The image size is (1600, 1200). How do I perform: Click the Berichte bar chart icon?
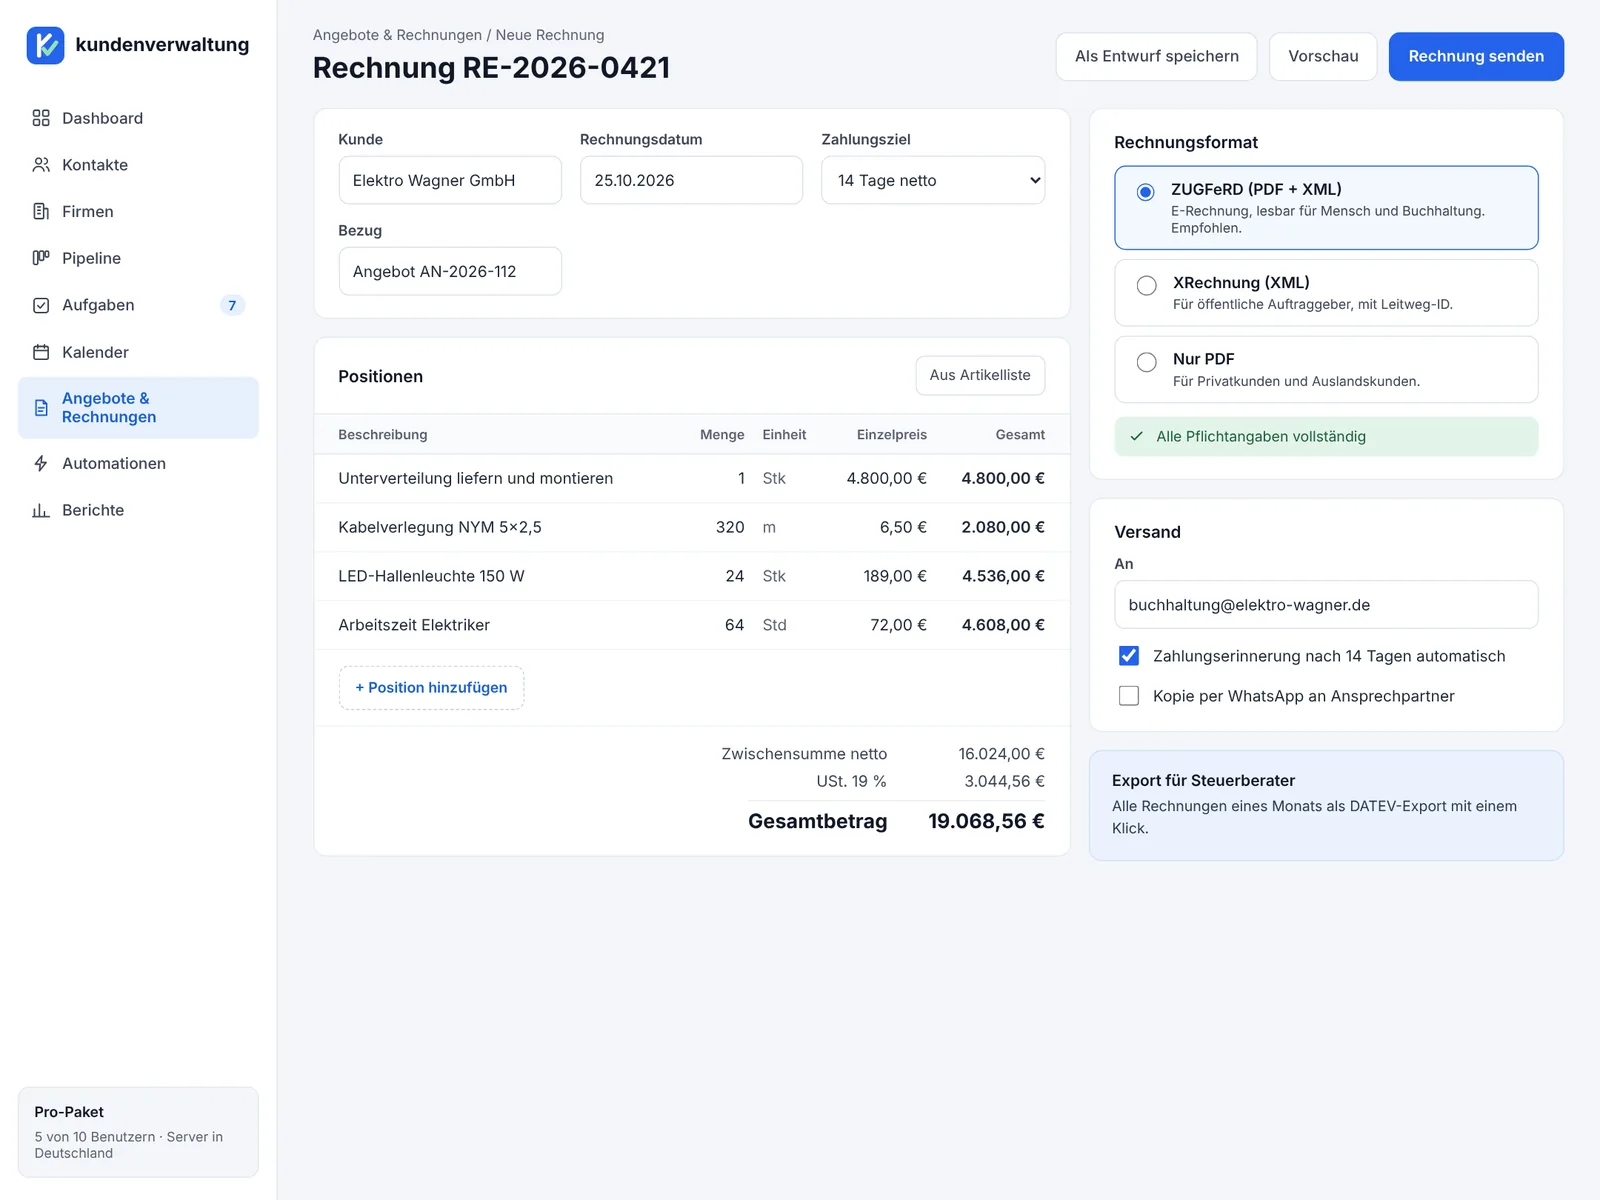[41, 510]
